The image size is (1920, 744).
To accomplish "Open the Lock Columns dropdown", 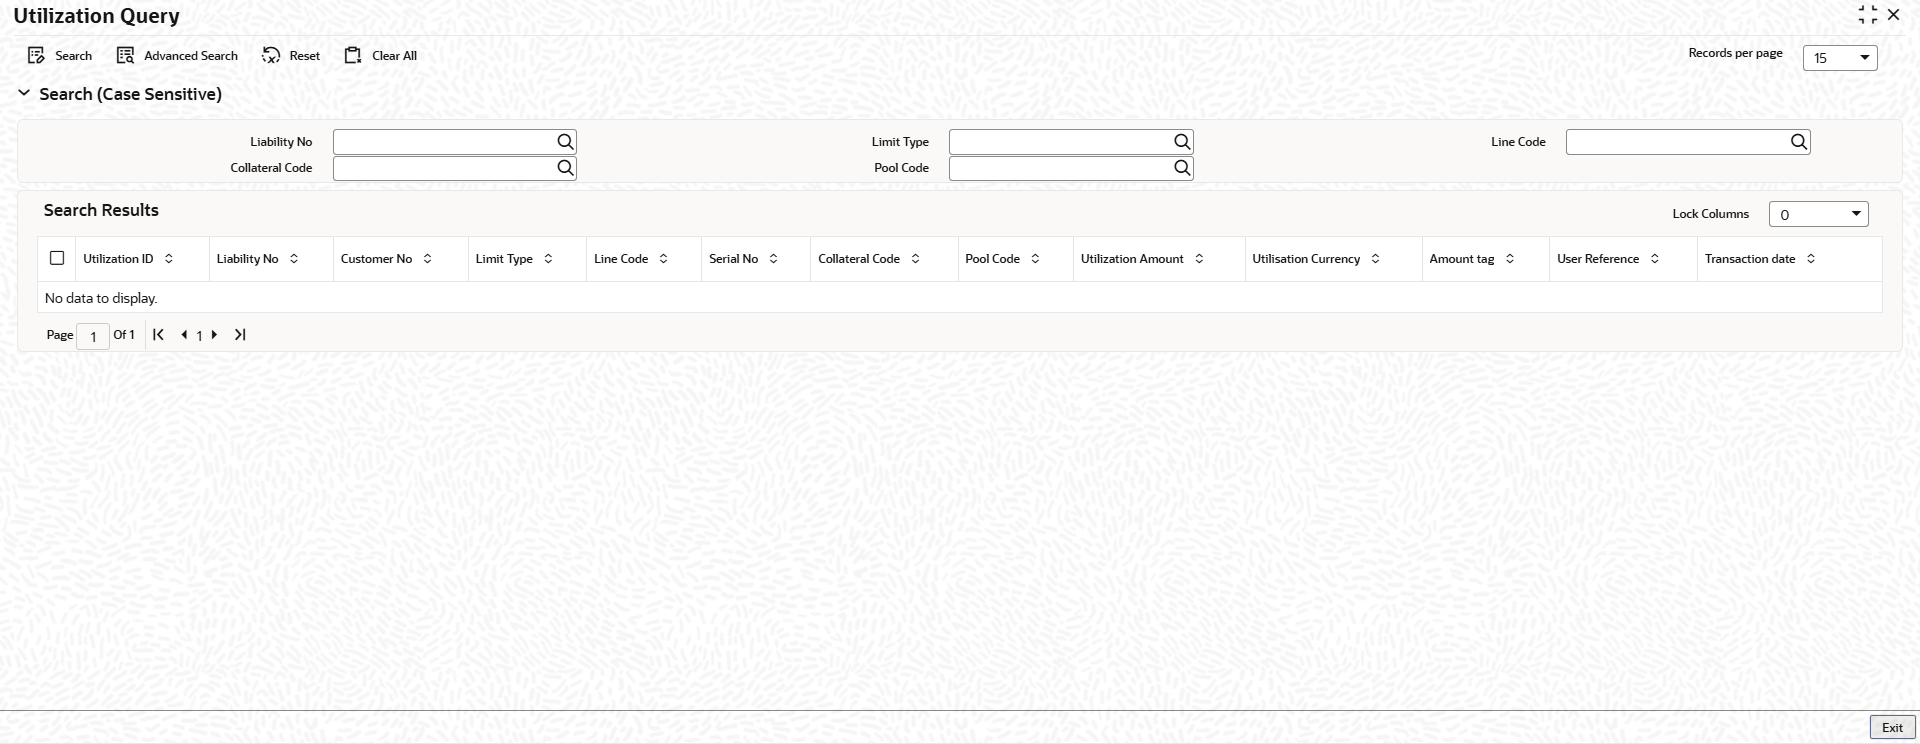I will pyautogui.click(x=1818, y=214).
